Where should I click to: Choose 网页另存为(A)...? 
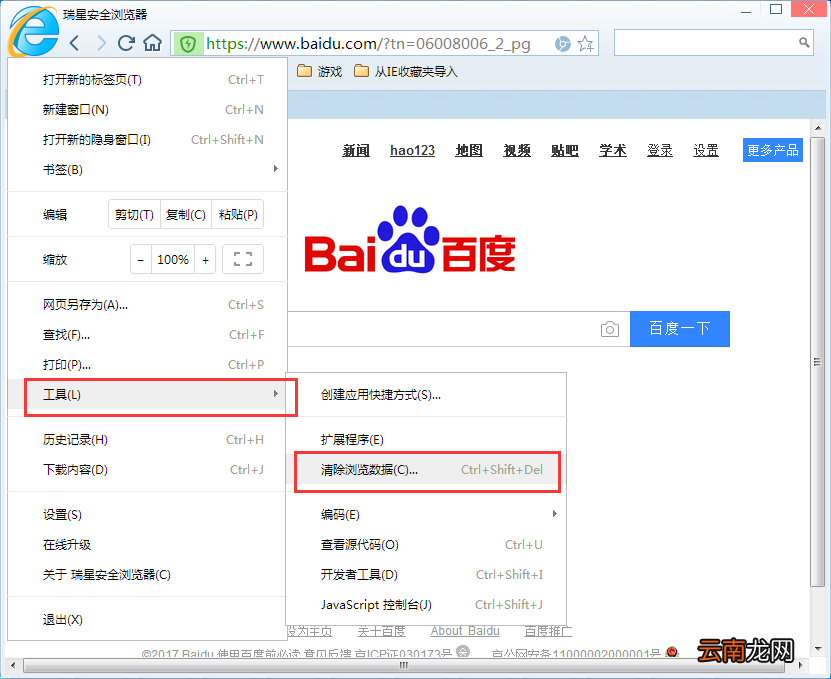(147, 305)
